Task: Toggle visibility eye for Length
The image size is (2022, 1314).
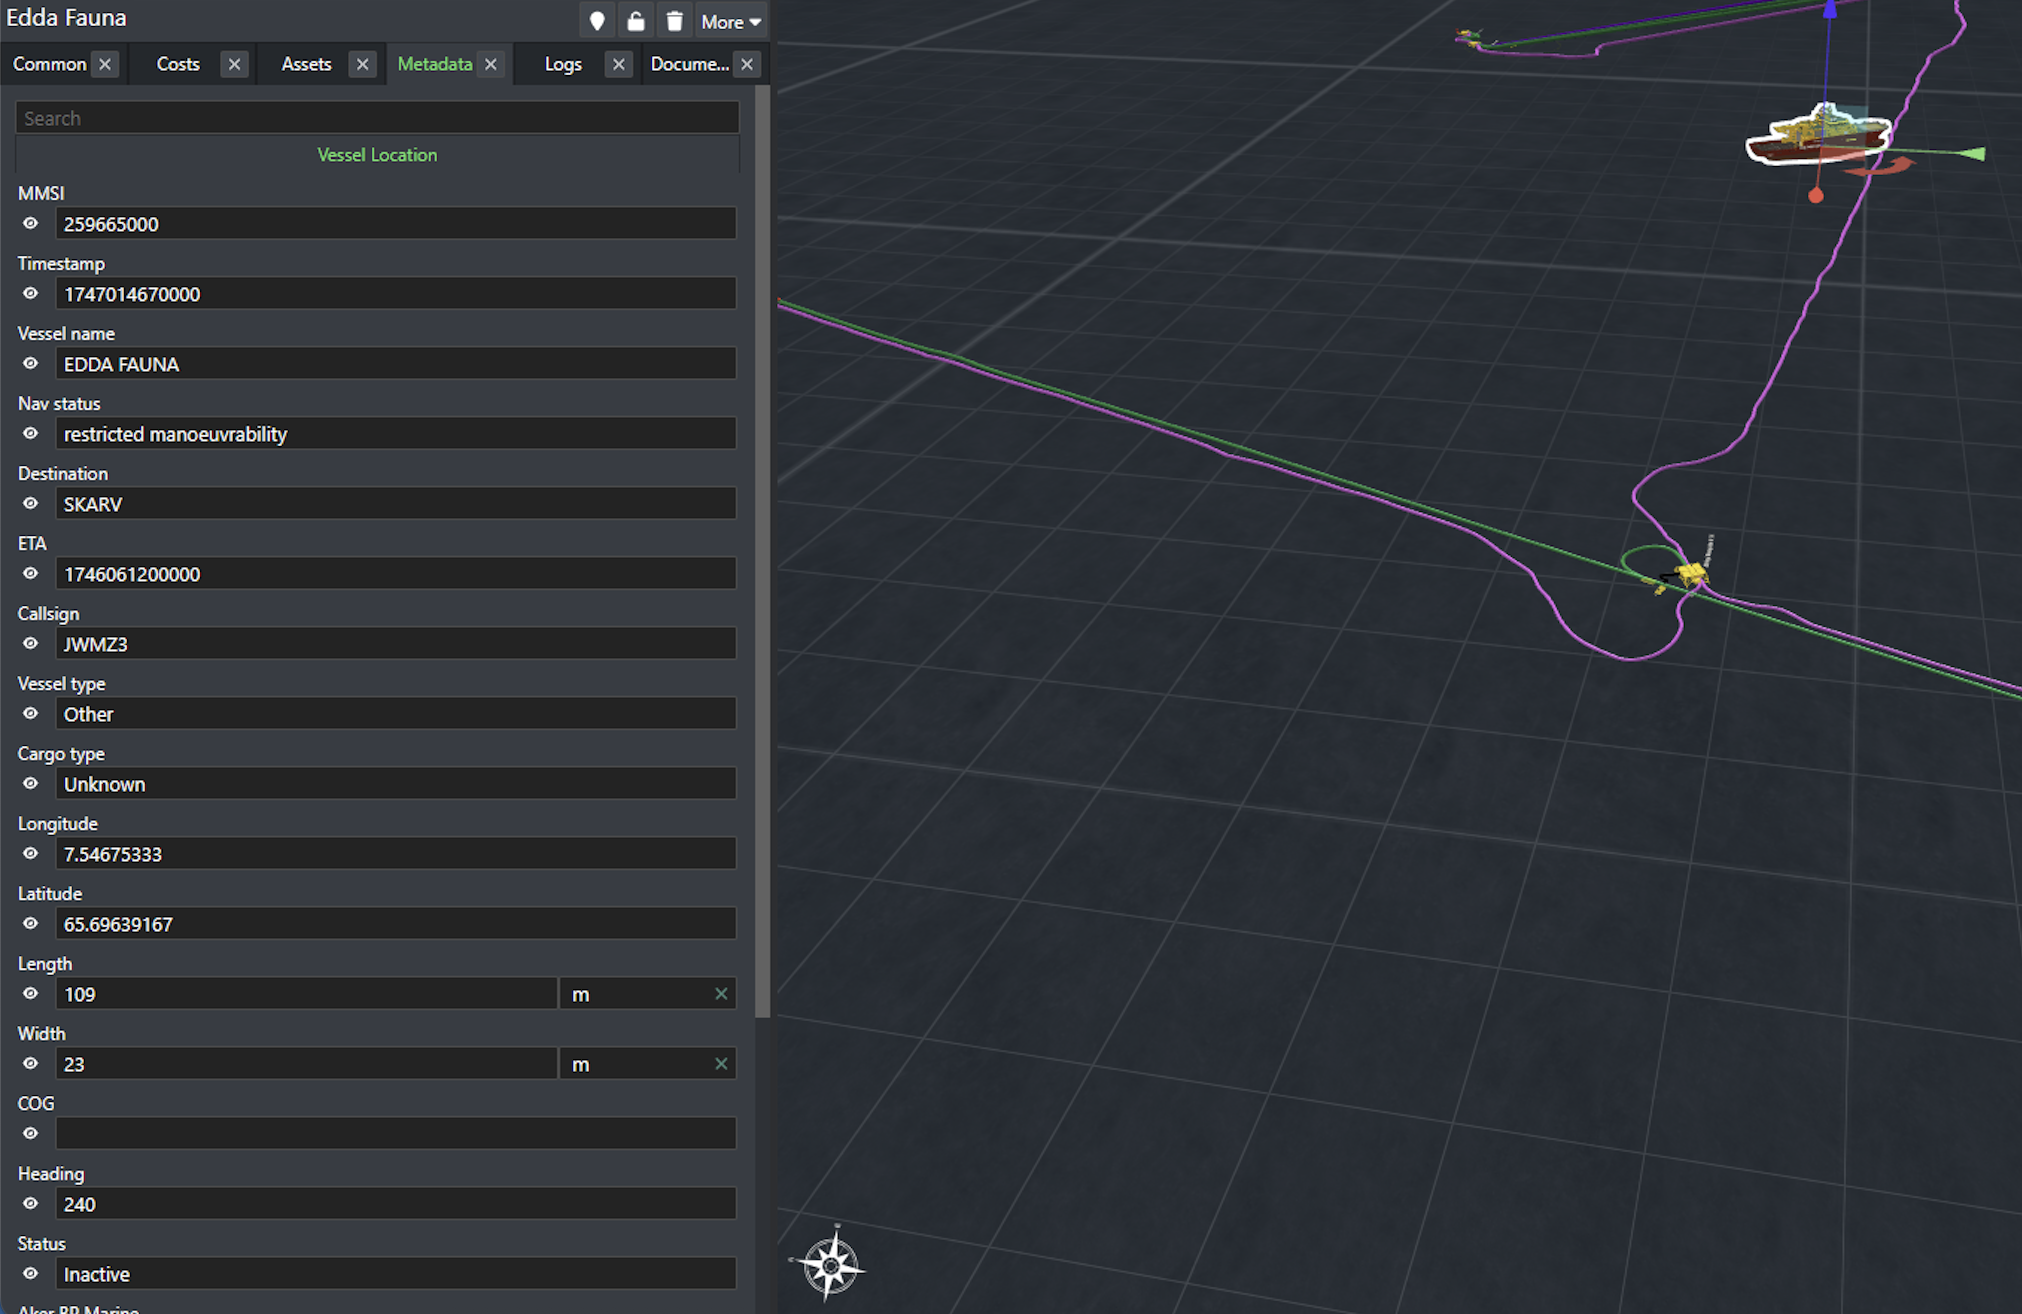Action: (31, 994)
